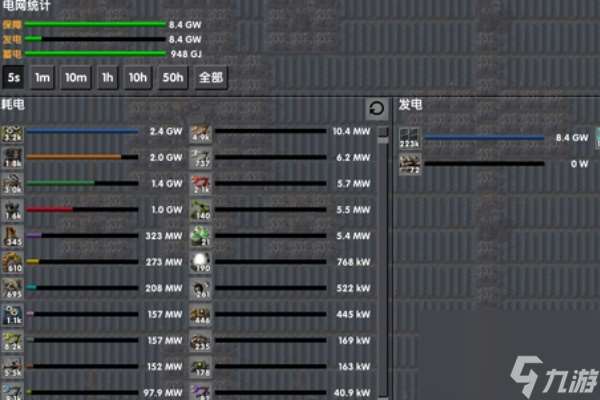Click the 273 MW consumption value
This screenshot has width=600, height=400.
tap(163, 262)
